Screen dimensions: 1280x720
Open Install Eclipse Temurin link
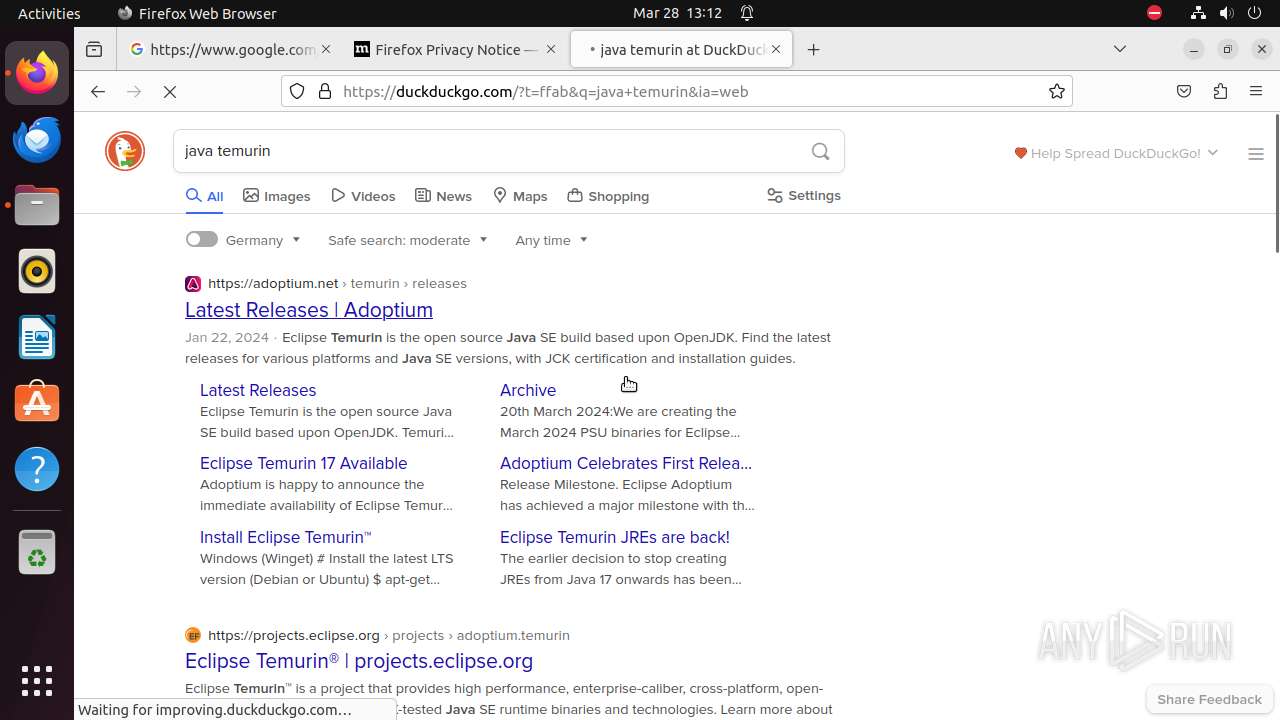286,537
